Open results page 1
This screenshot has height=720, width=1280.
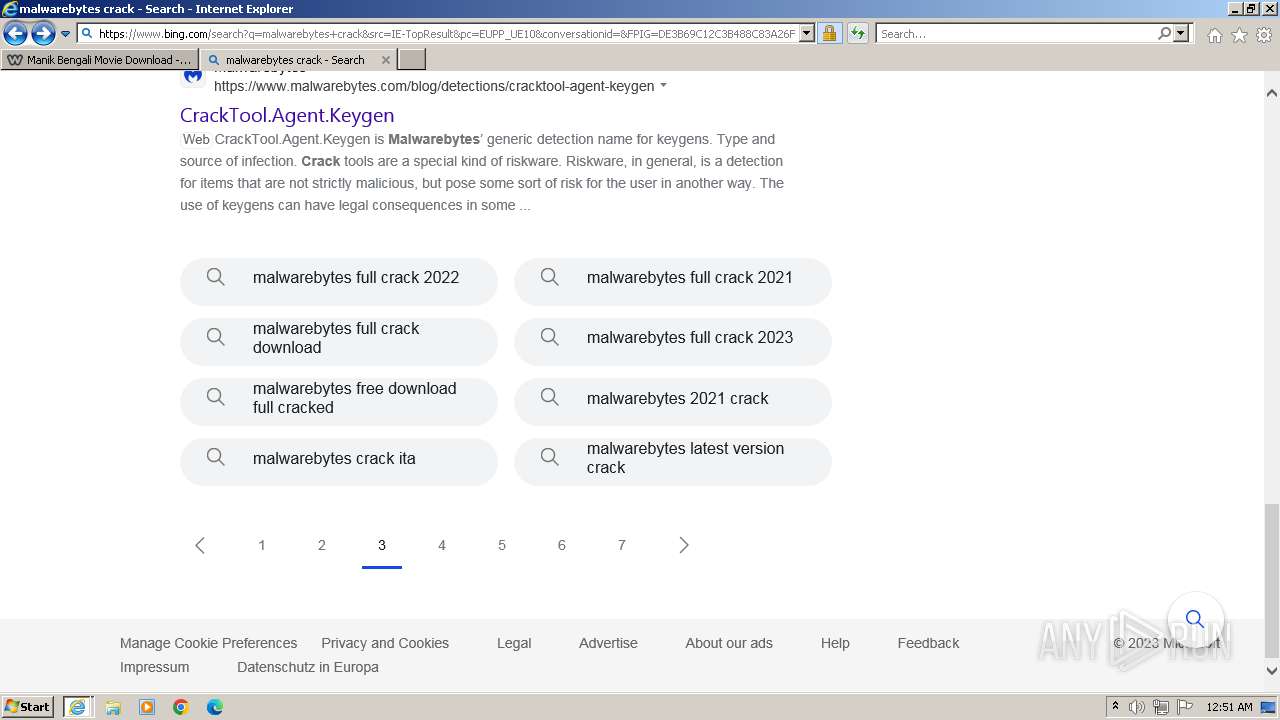click(262, 545)
